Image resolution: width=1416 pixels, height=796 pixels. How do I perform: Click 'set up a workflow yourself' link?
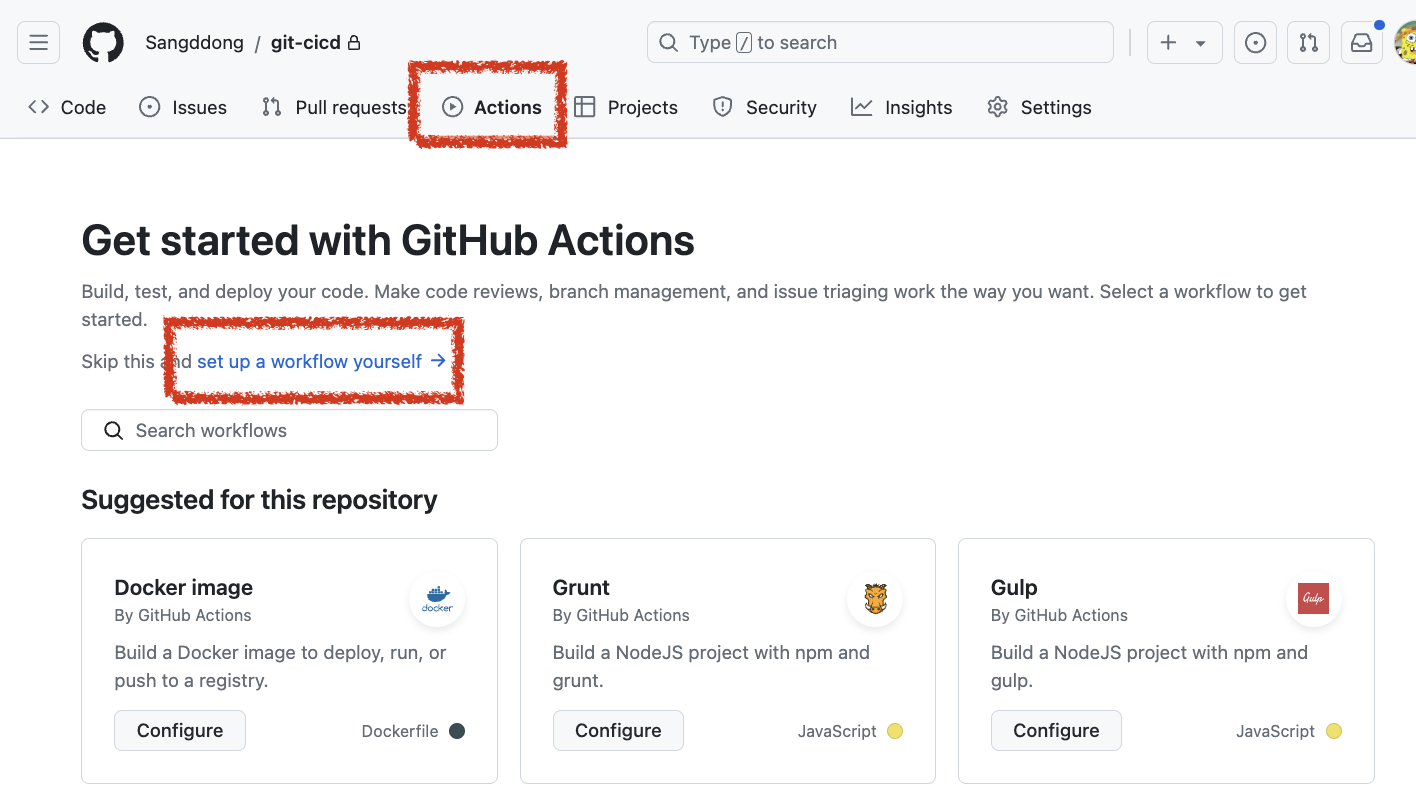pos(321,361)
